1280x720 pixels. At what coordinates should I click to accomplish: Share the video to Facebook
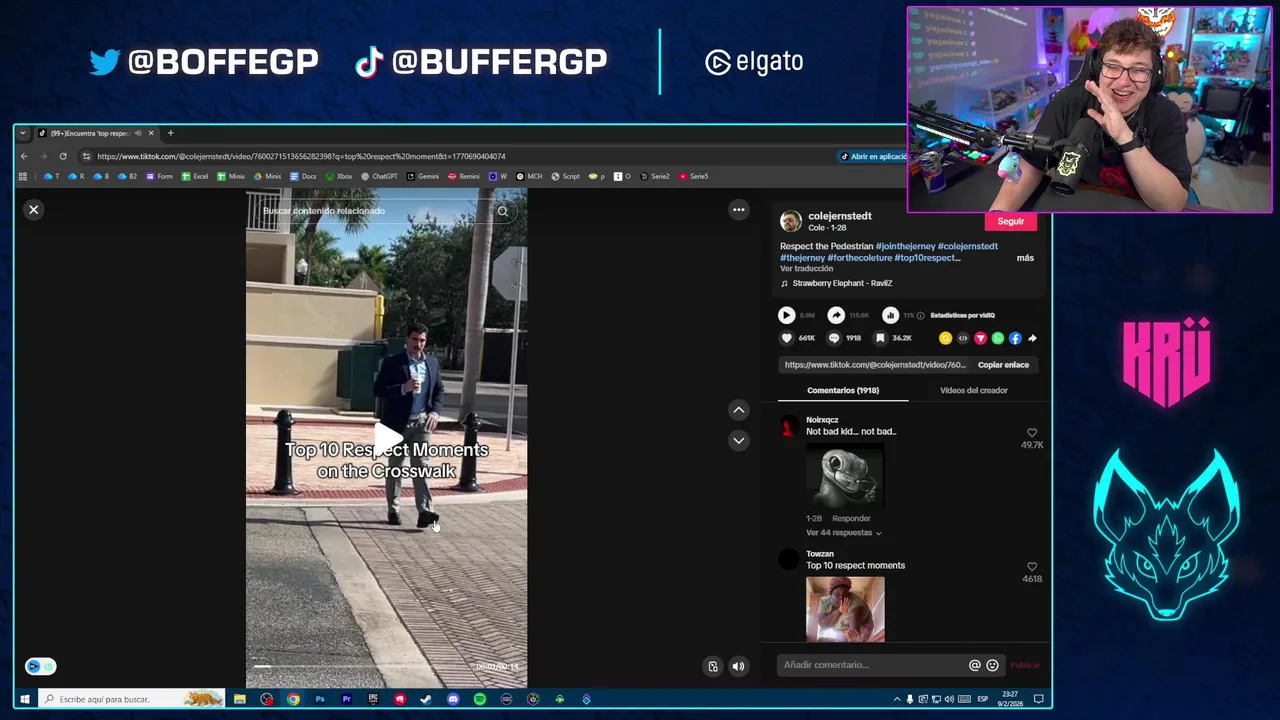[1015, 338]
